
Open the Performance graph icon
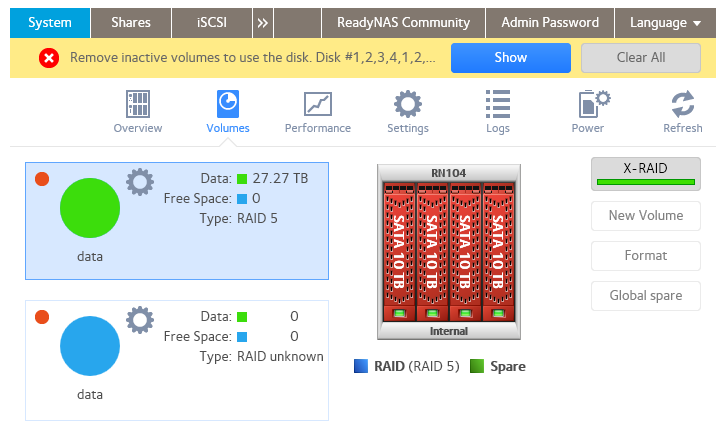(x=318, y=104)
